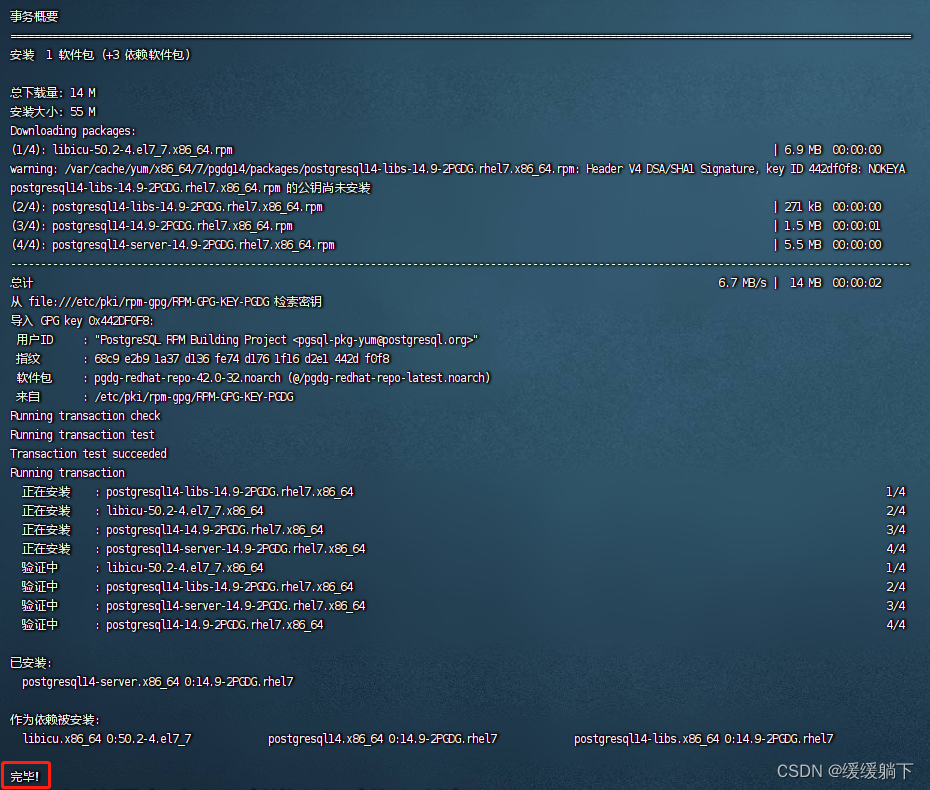Select '正在安装' row for postgresql14-14.9-2PGDG.rhel7.x86_64
This screenshot has width=930, height=790.
point(464,530)
